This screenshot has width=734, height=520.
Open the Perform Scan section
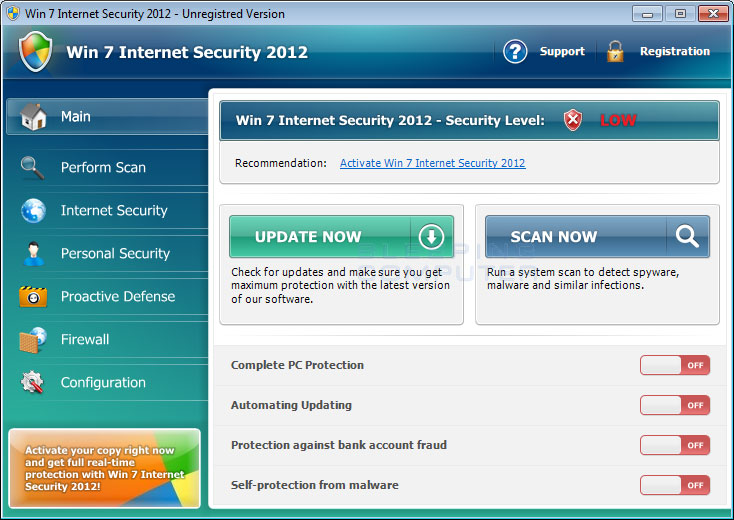pyautogui.click(x=107, y=168)
